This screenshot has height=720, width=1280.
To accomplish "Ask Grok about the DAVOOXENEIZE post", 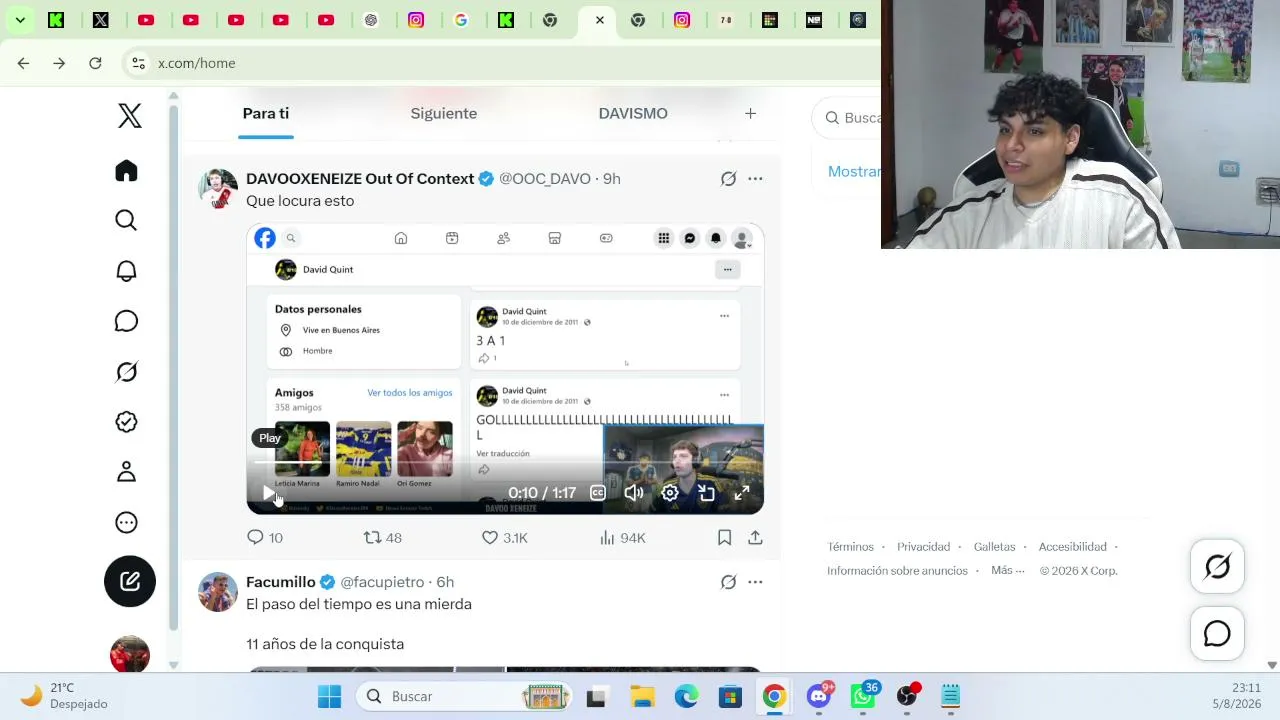I will (x=728, y=178).
